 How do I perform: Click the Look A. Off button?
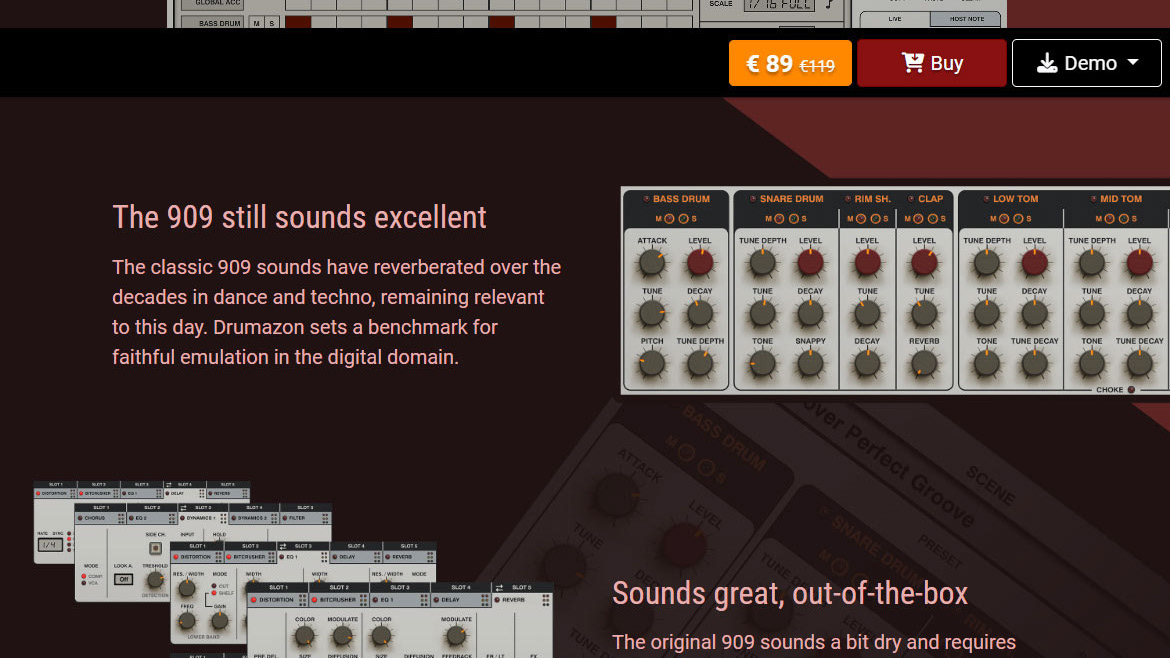point(123,579)
